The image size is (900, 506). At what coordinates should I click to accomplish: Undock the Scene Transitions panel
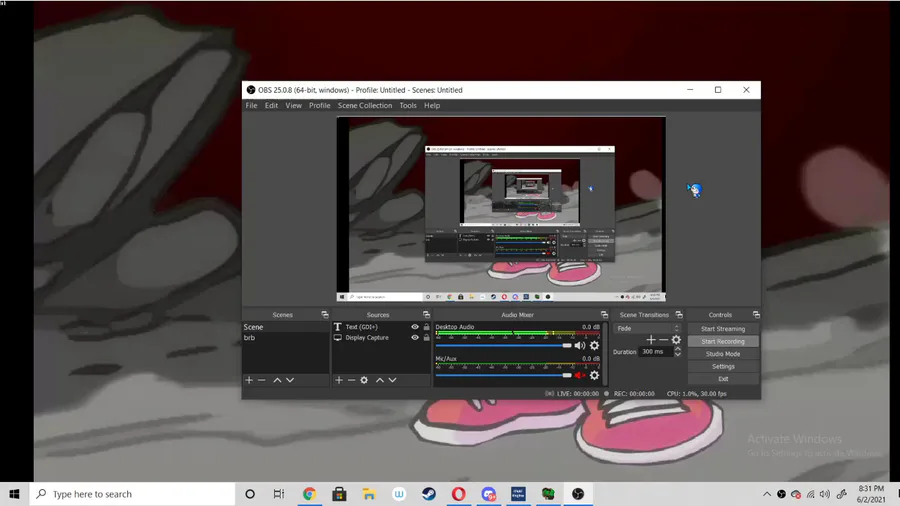tap(679, 314)
